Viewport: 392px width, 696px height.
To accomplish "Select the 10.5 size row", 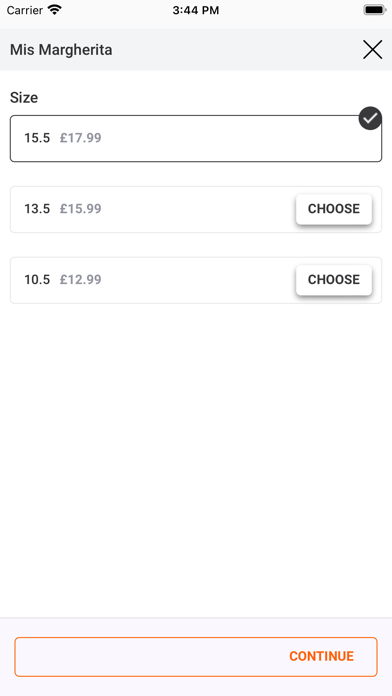I will [196, 280].
